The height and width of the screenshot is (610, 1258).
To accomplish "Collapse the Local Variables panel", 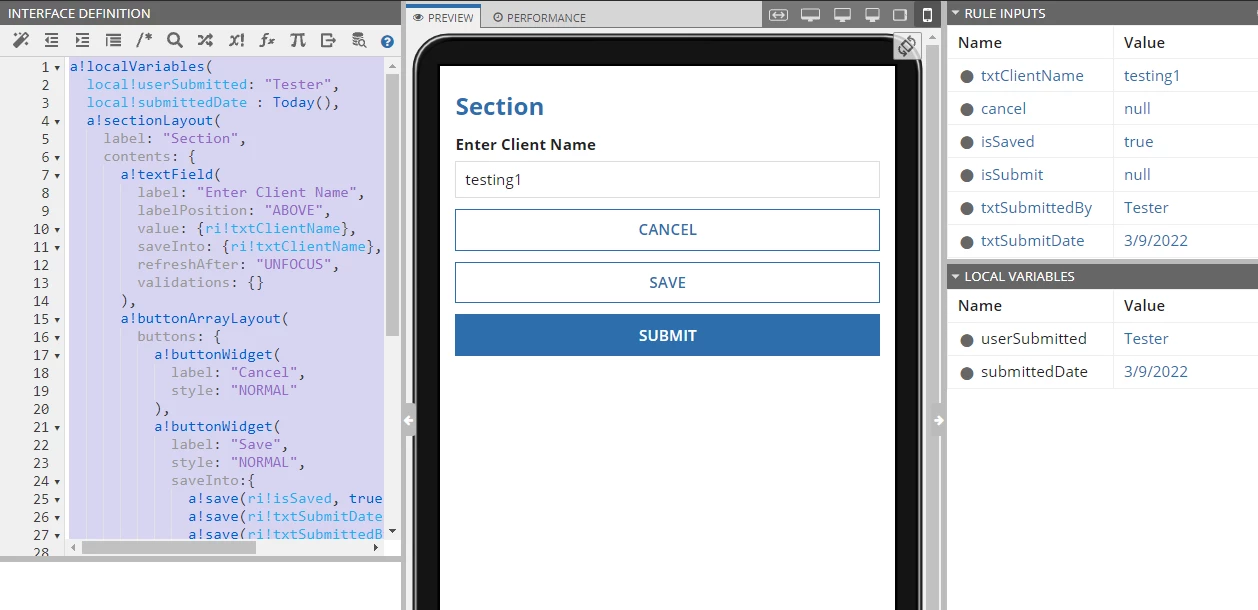I will click(x=955, y=276).
